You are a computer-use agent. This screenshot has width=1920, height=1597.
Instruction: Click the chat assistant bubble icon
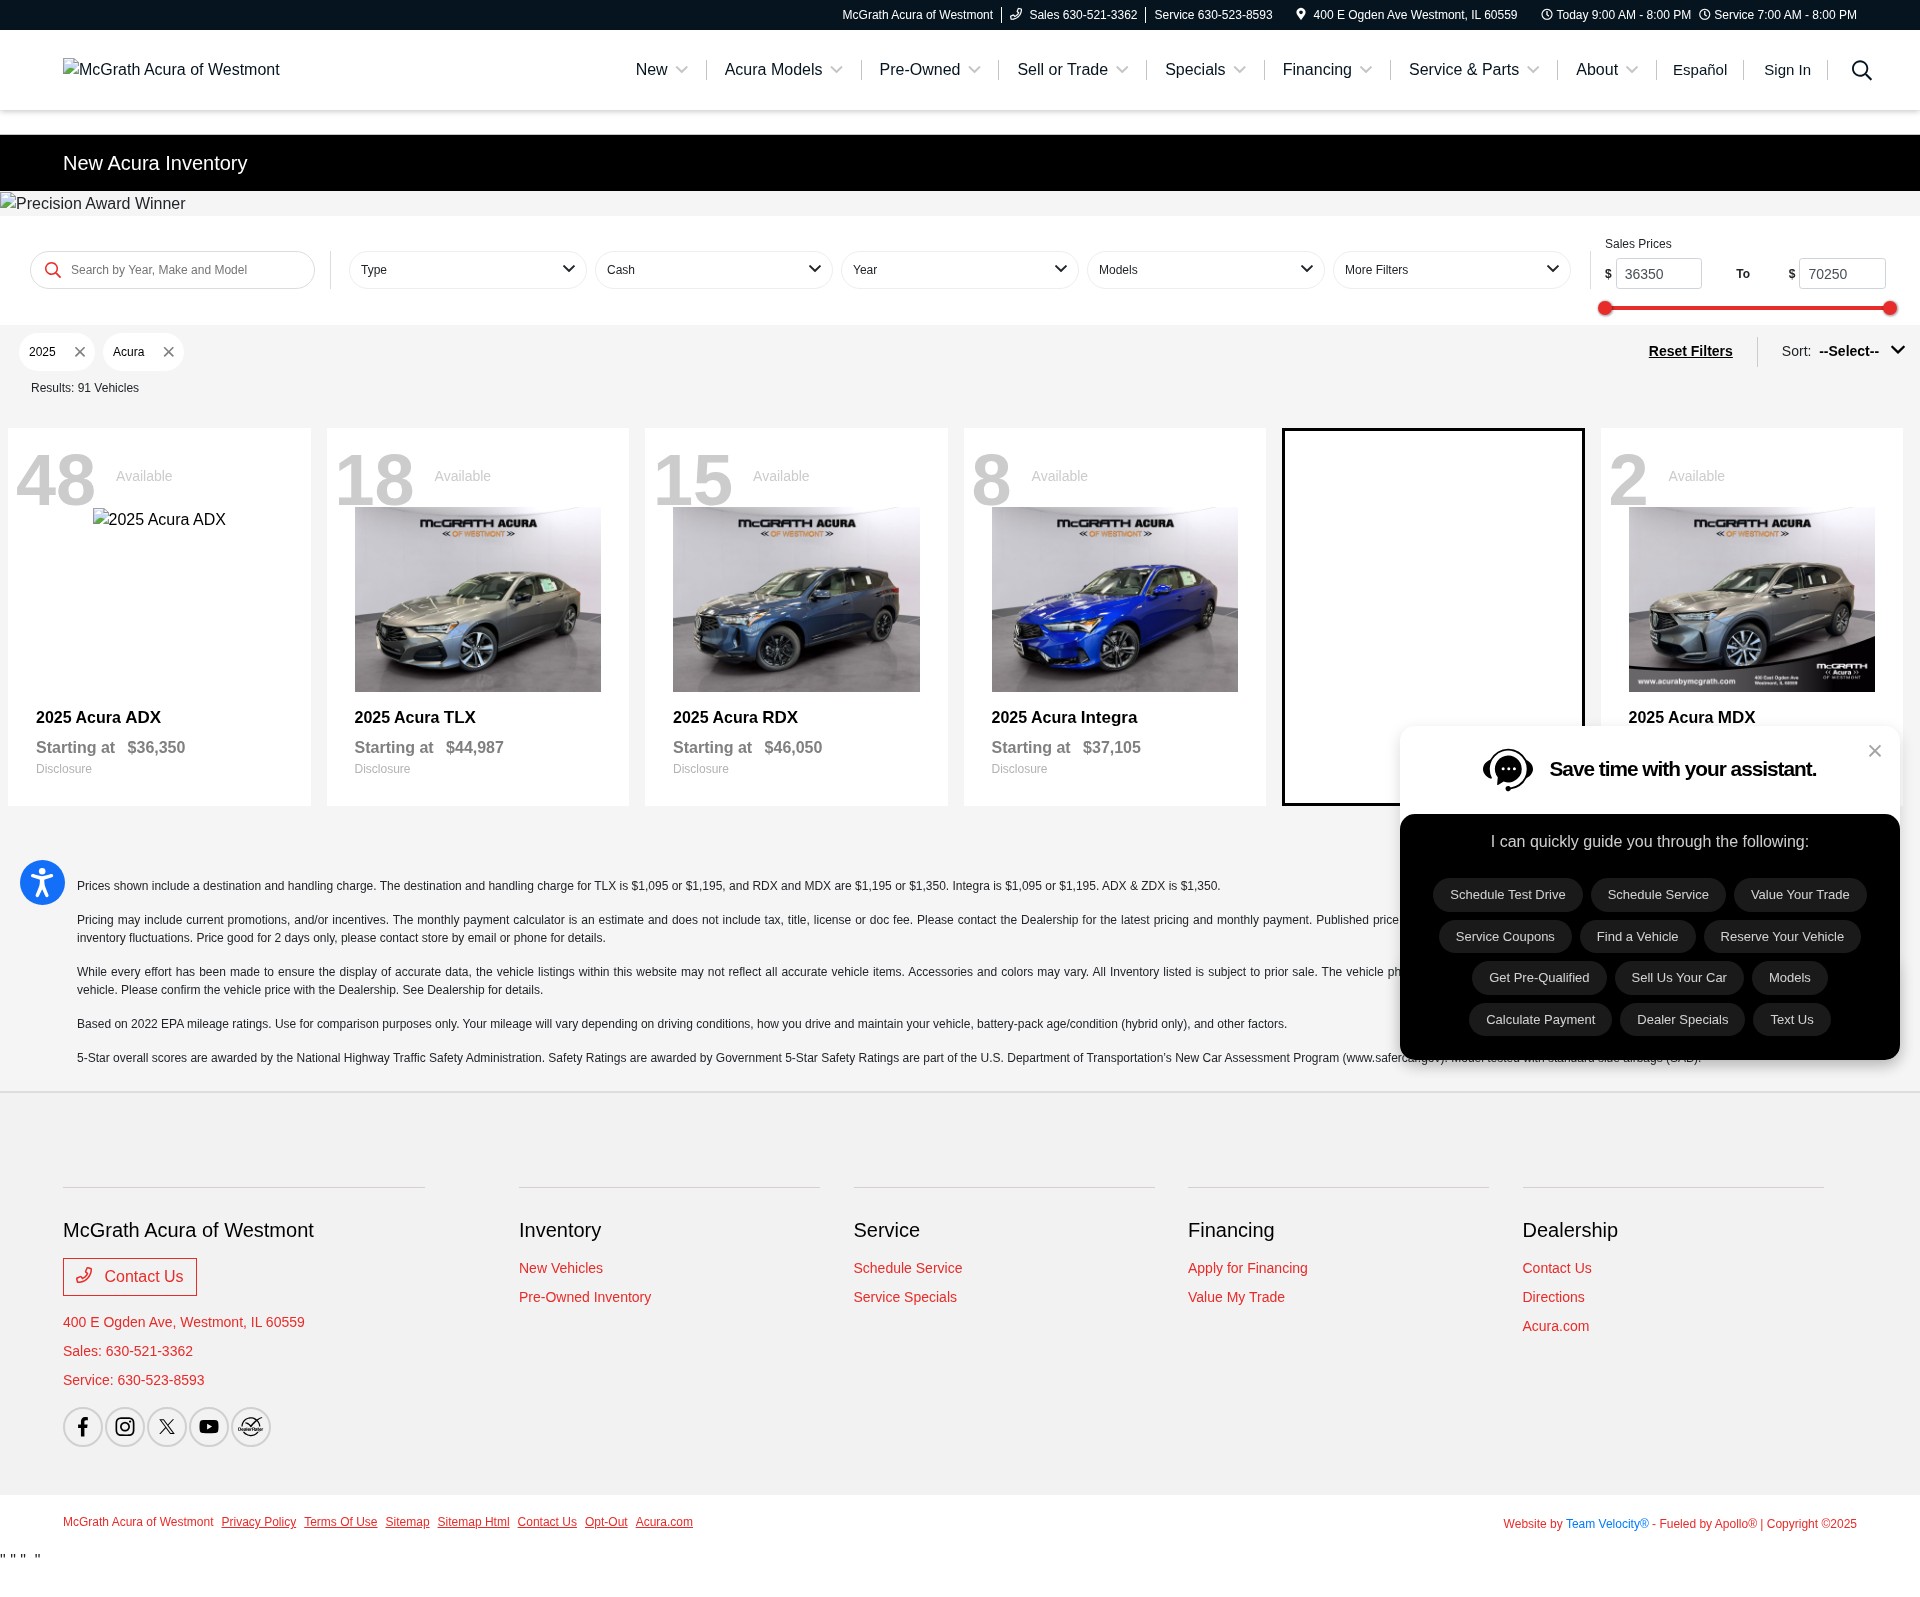[1507, 770]
